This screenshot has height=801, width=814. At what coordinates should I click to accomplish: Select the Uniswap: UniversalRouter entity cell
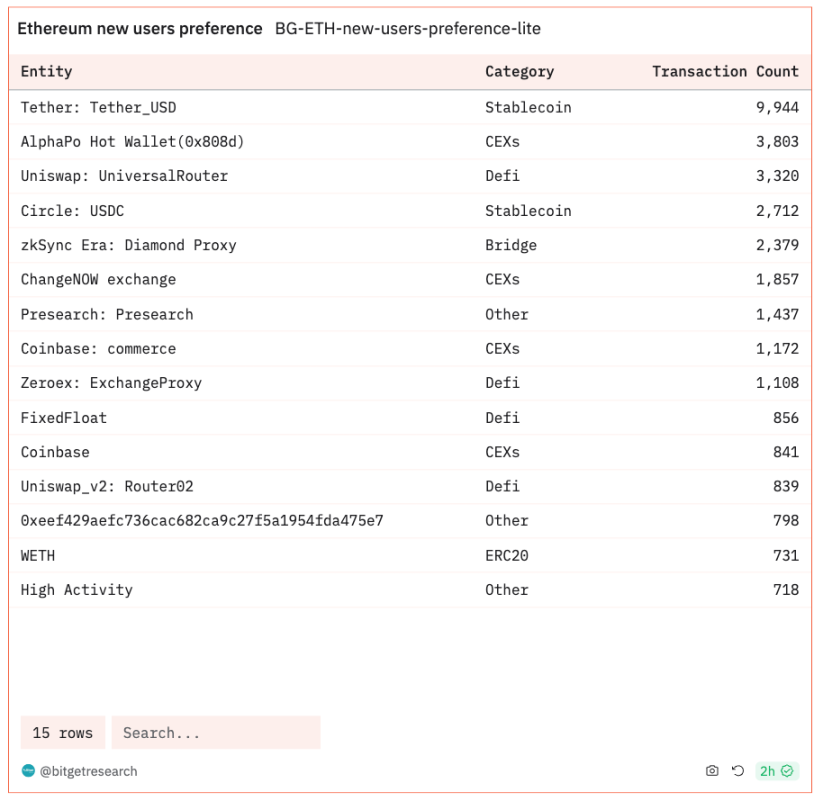coord(124,176)
